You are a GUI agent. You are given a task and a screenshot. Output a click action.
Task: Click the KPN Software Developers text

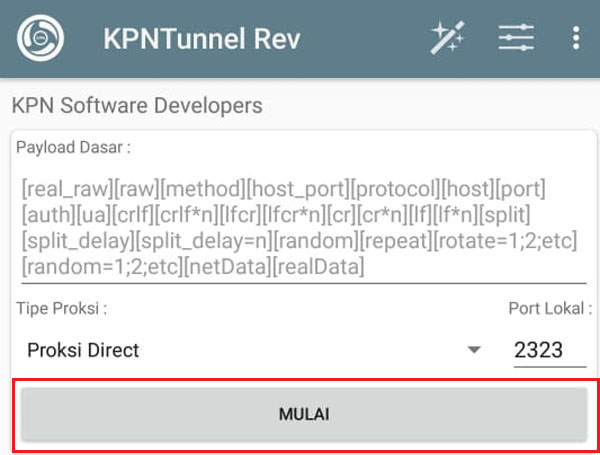click(x=137, y=106)
